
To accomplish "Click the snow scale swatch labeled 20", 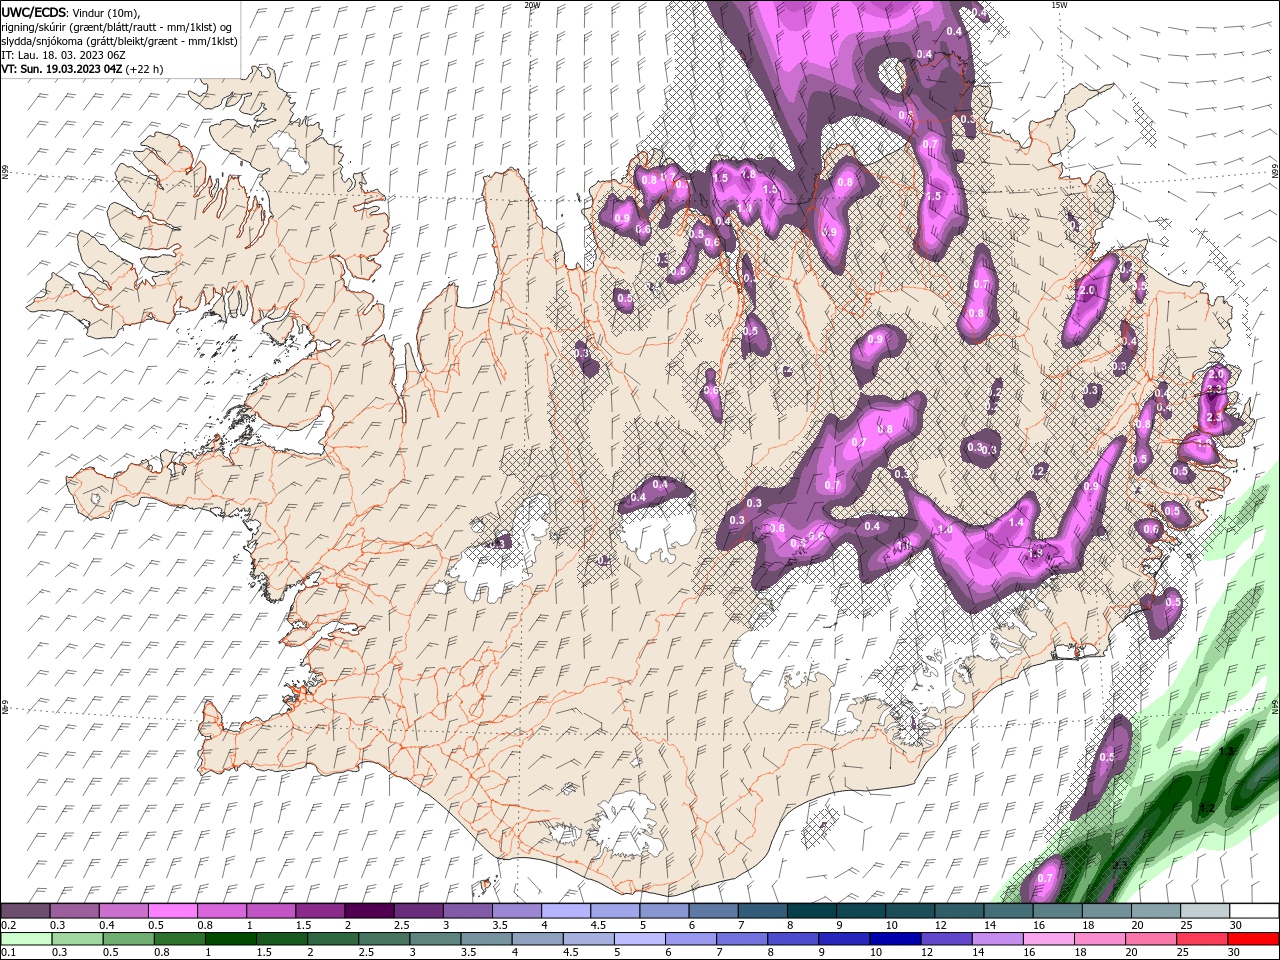I will [1154, 911].
